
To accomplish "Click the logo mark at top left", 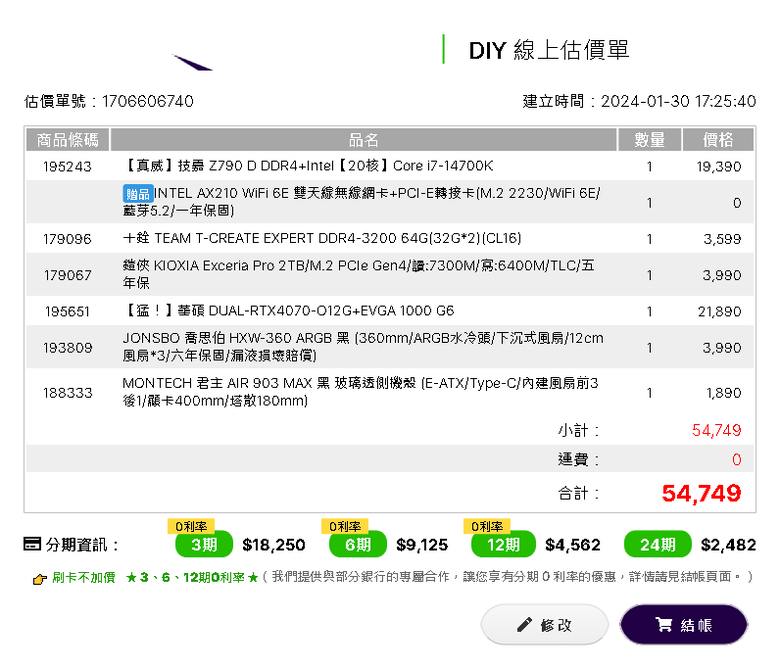I will coord(193,63).
